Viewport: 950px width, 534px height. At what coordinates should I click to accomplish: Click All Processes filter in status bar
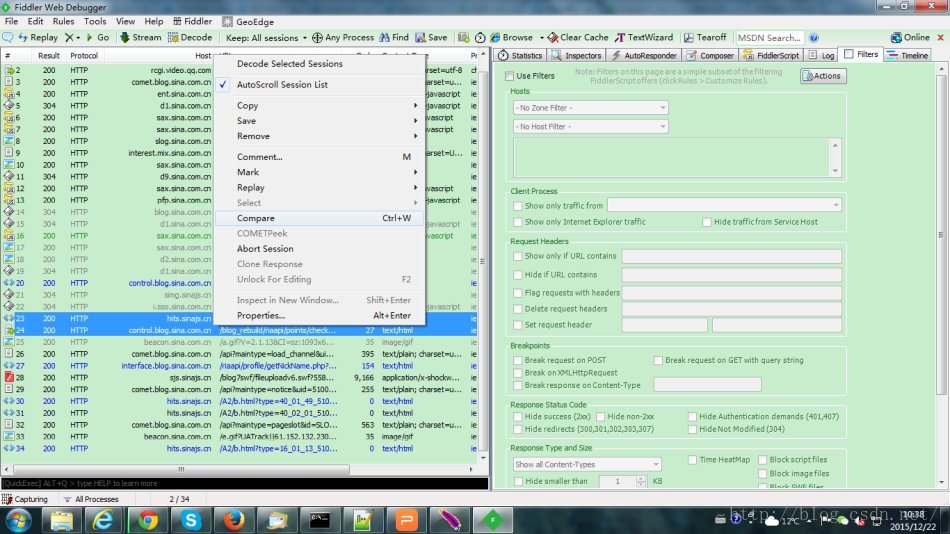pyautogui.click(x=91, y=499)
